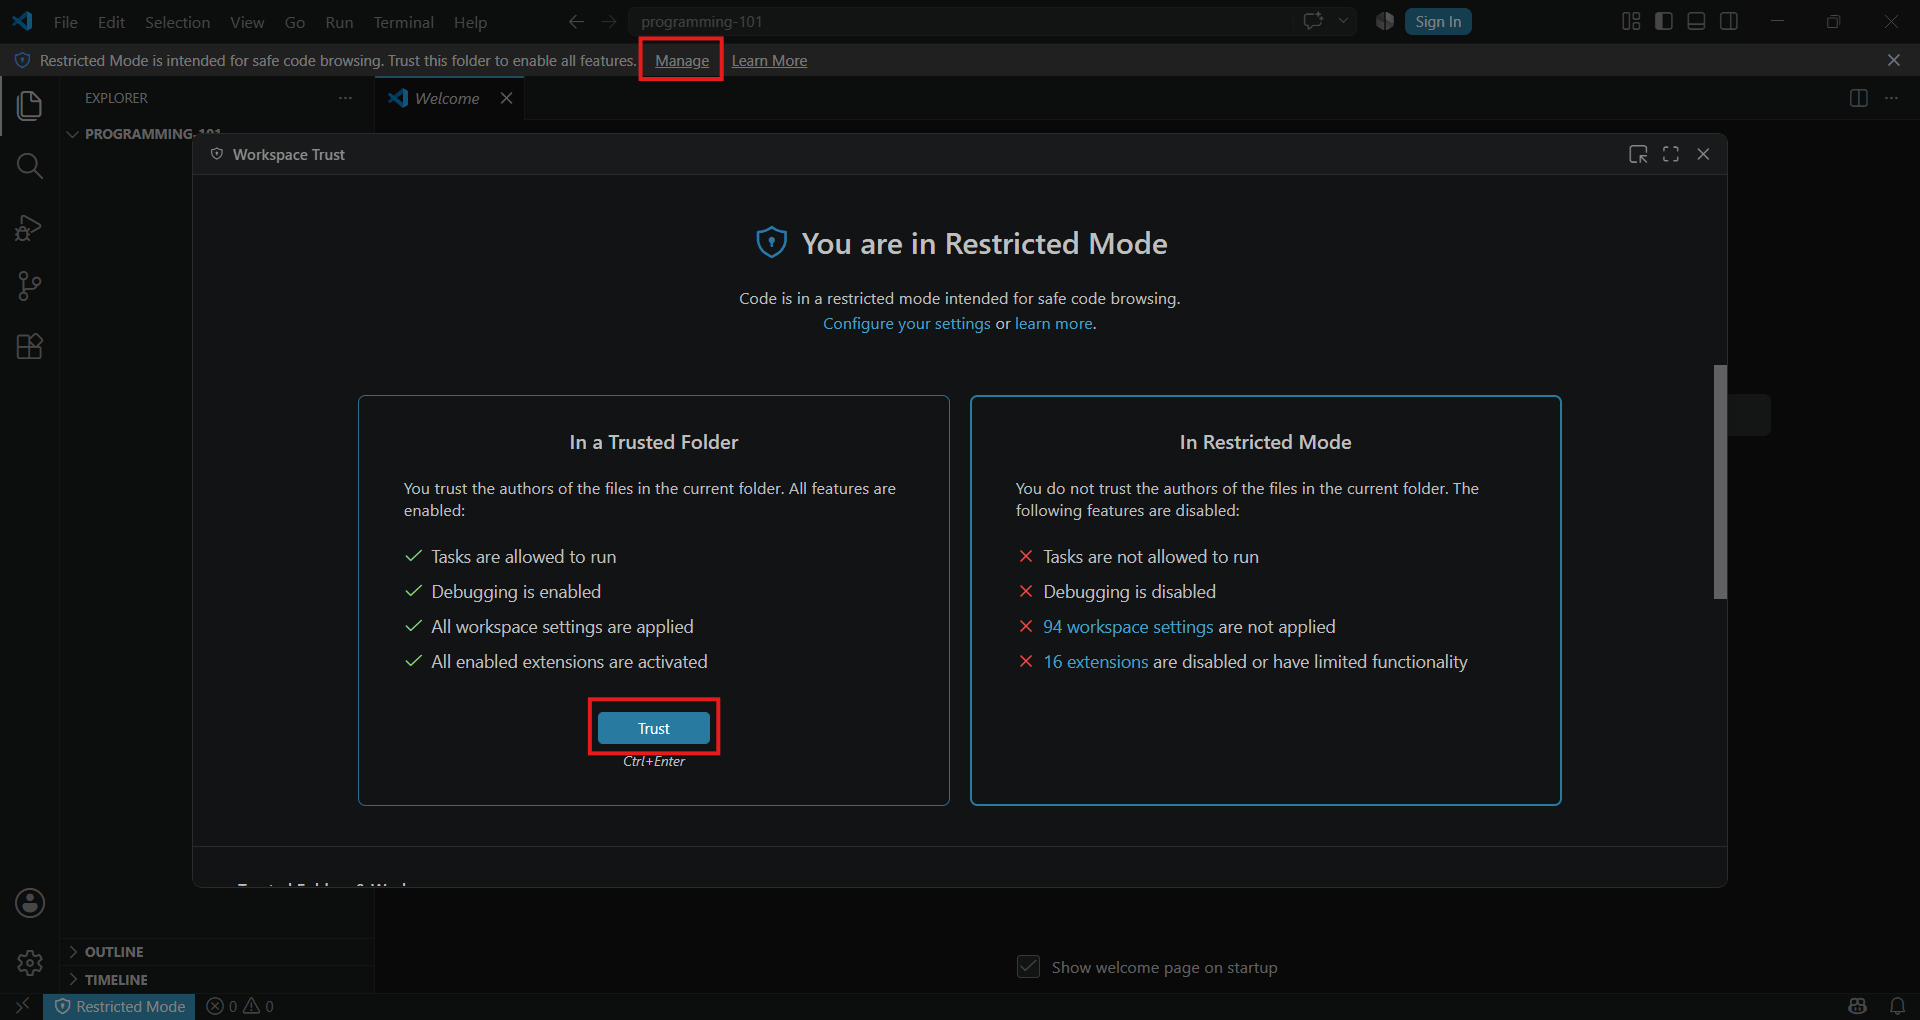Click the Restricted Mode status bar entry
This screenshot has height=1020, width=1920.
click(120, 1006)
